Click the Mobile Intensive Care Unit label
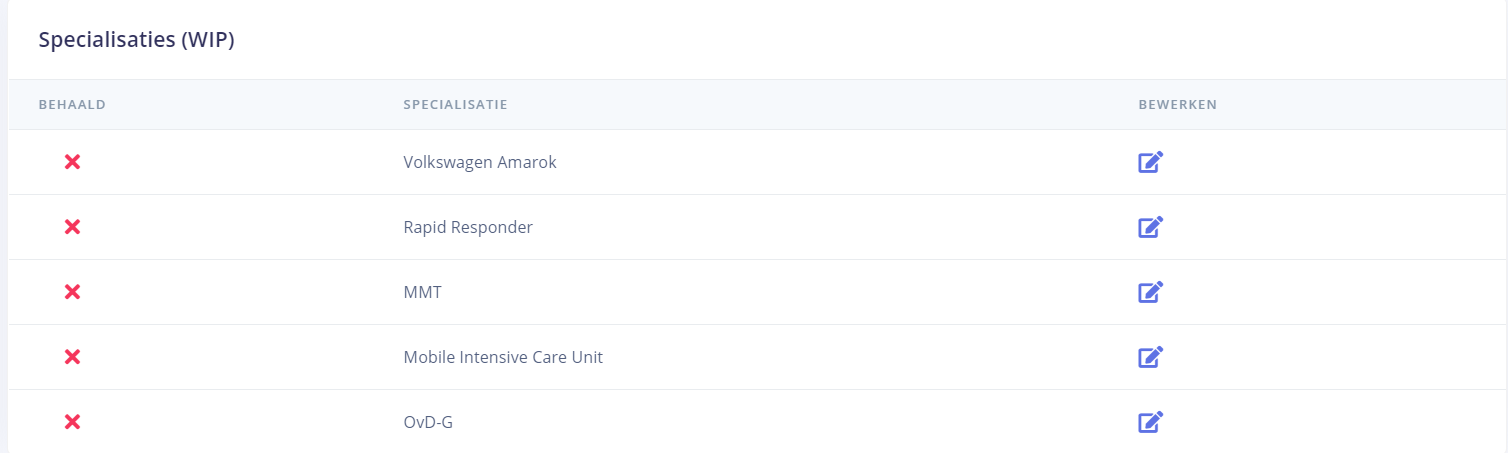Screen dimensions: 1508x453 tap(502, 357)
